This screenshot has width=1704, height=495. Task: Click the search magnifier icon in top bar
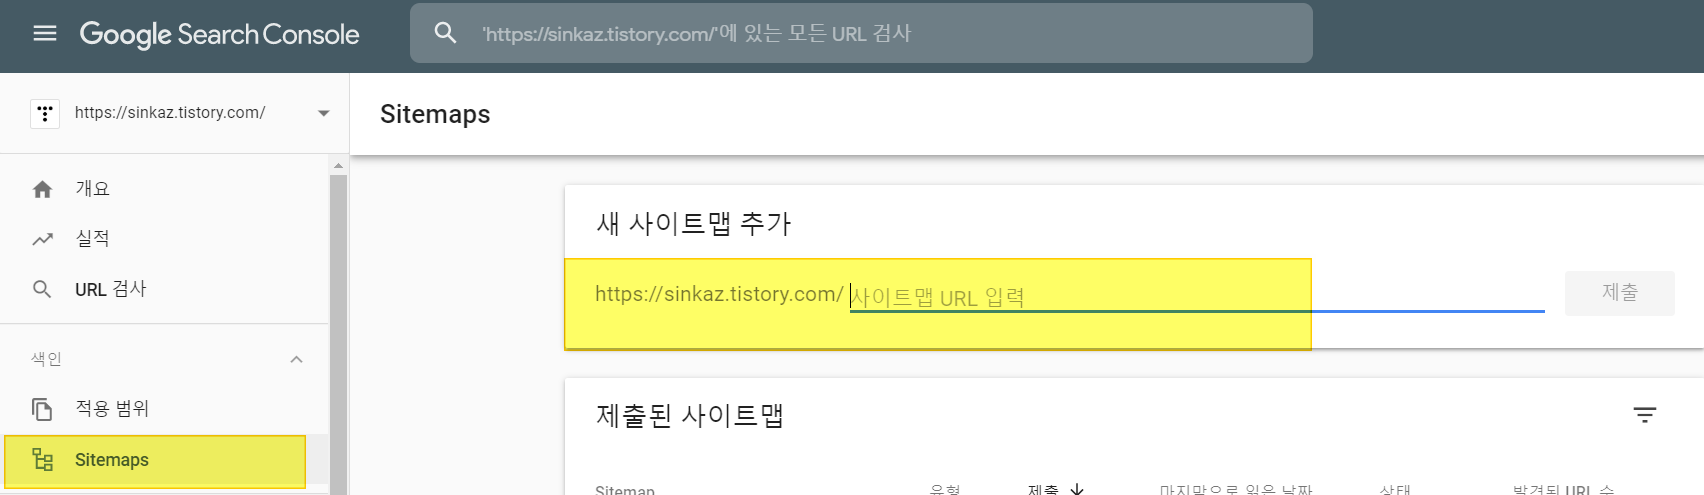[445, 33]
